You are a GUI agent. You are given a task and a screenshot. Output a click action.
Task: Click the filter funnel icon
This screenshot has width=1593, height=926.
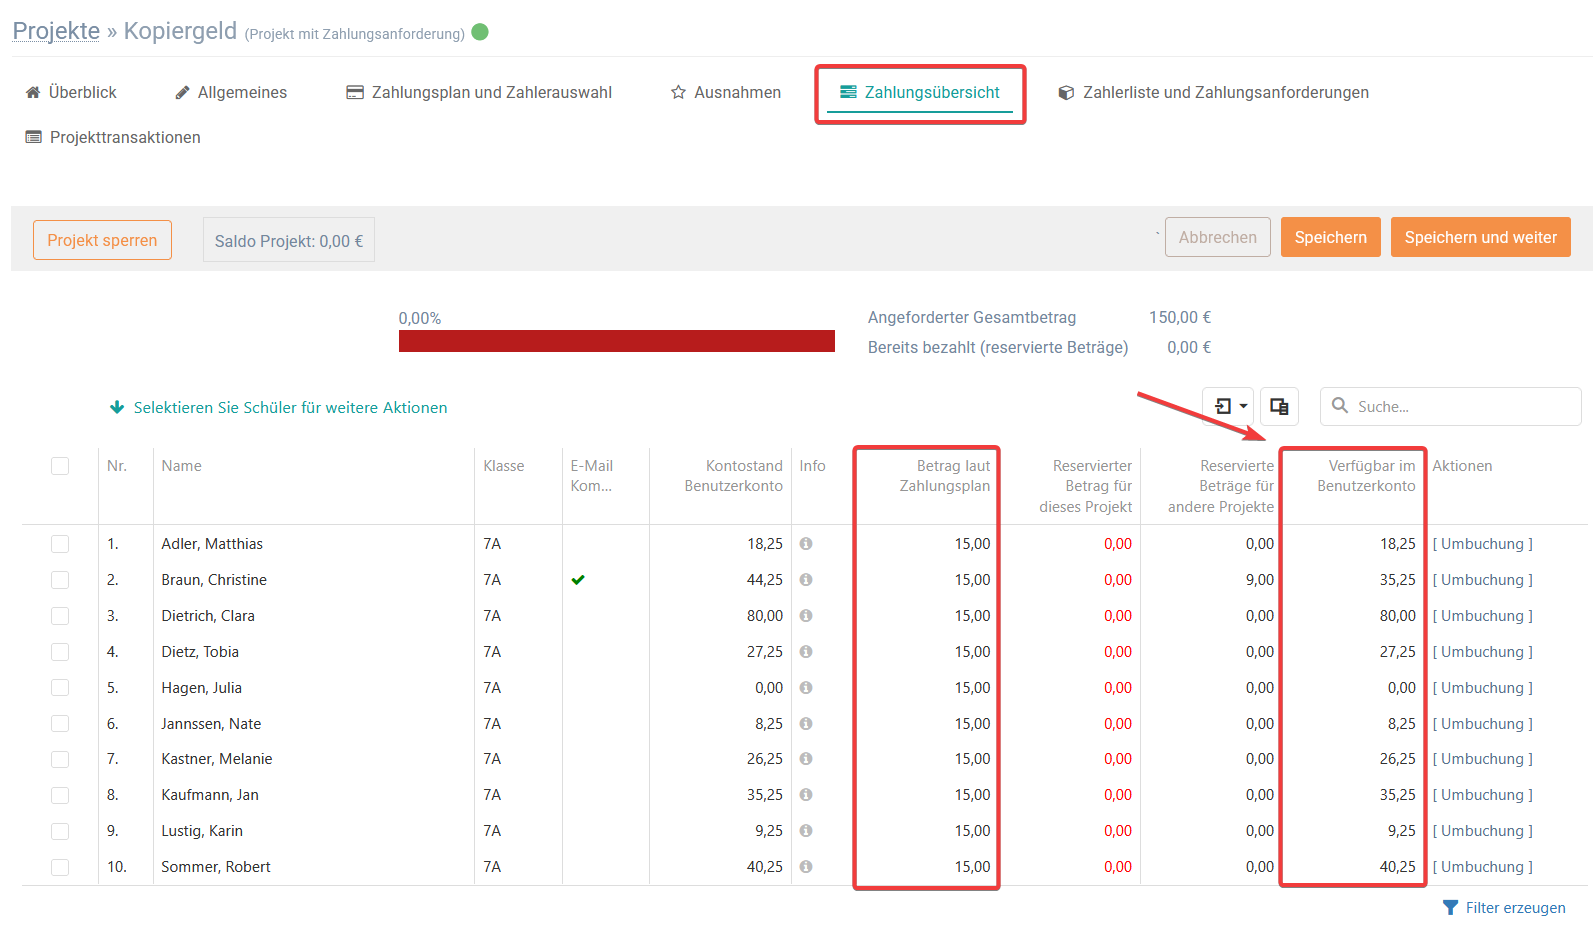coord(1450,908)
